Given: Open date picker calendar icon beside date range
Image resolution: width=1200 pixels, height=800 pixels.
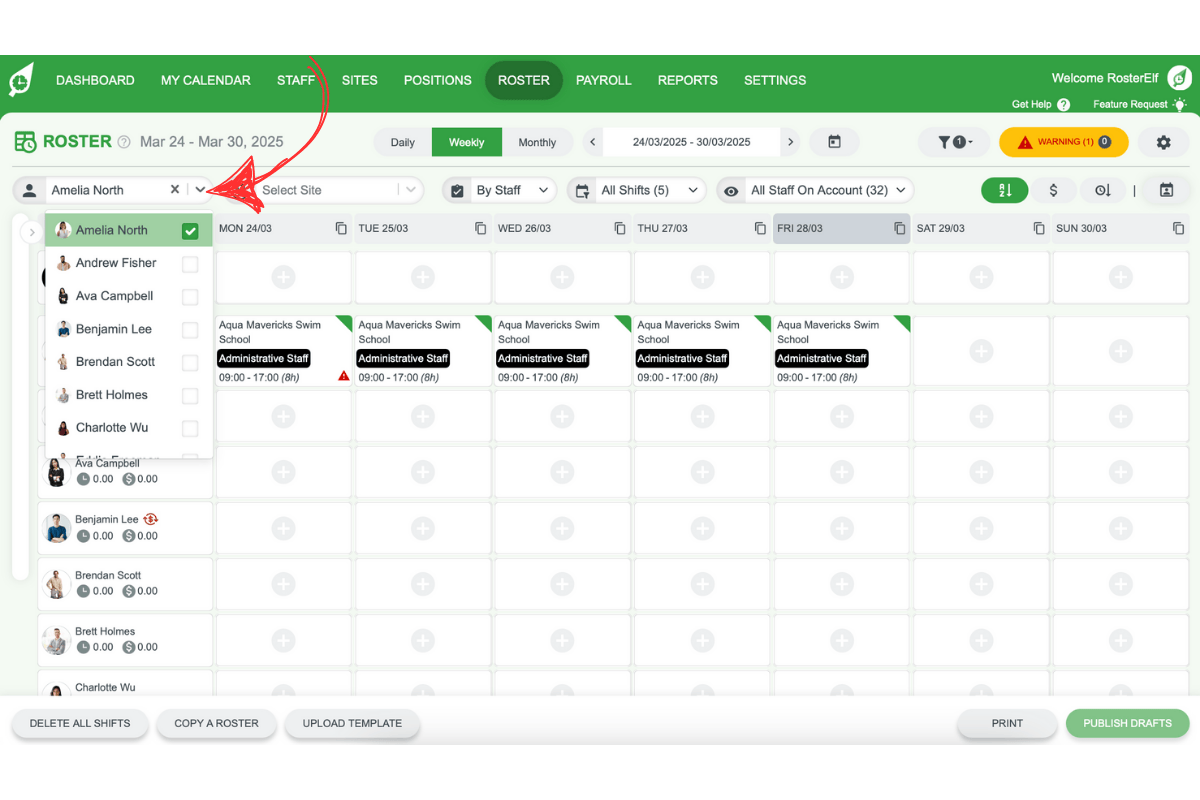Looking at the screenshot, I should (x=835, y=142).
